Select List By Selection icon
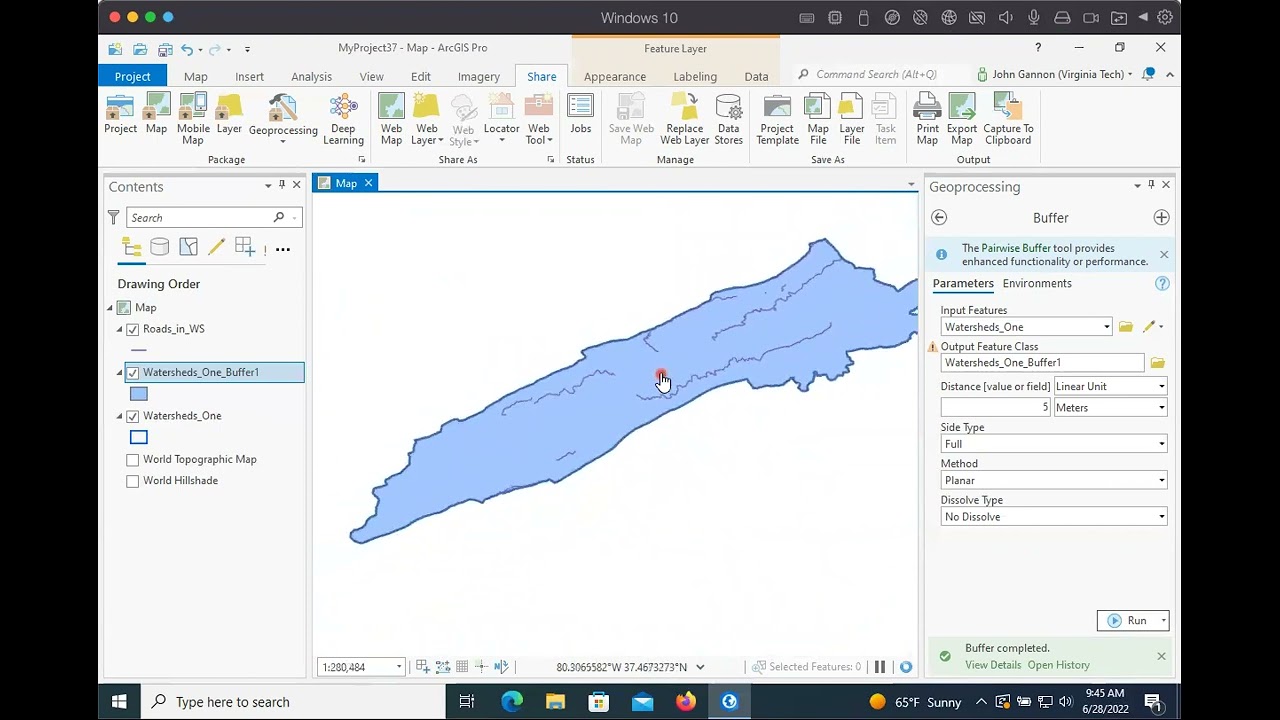This screenshot has height=720, width=1280. [x=188, y=248]
